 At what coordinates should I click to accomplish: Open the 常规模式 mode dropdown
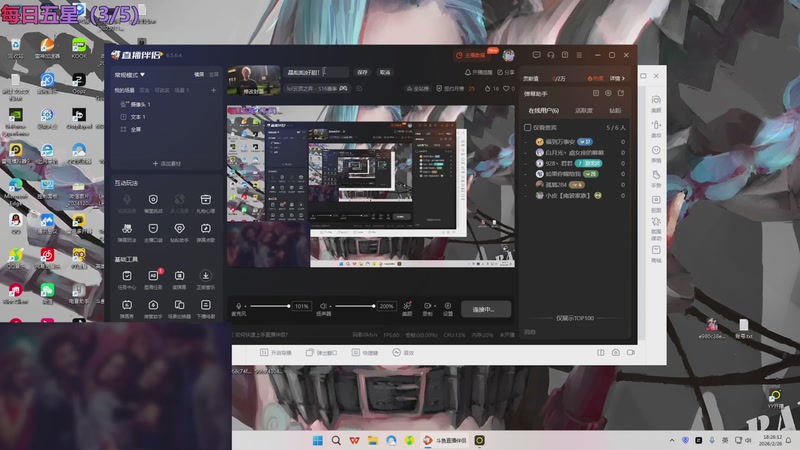point(130,74)
